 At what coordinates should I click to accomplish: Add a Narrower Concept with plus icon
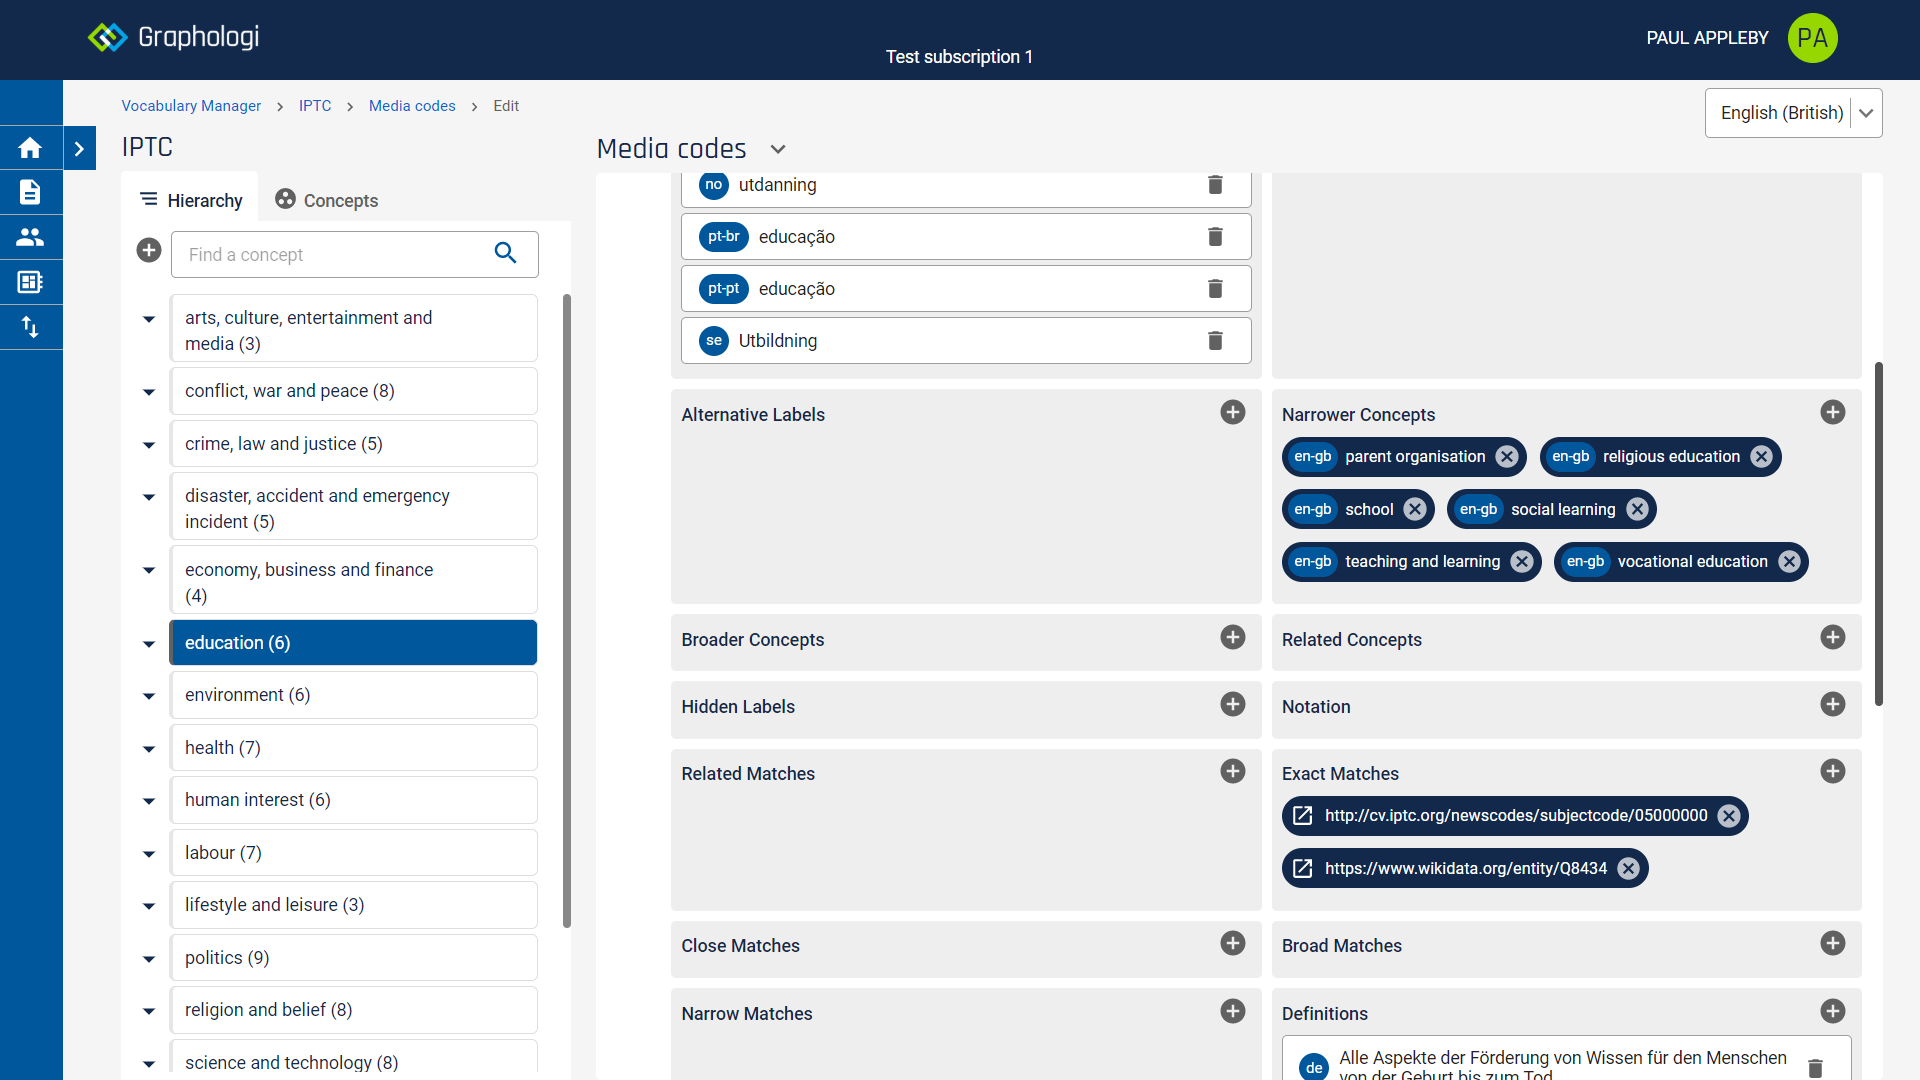(x=1832, y=413)
